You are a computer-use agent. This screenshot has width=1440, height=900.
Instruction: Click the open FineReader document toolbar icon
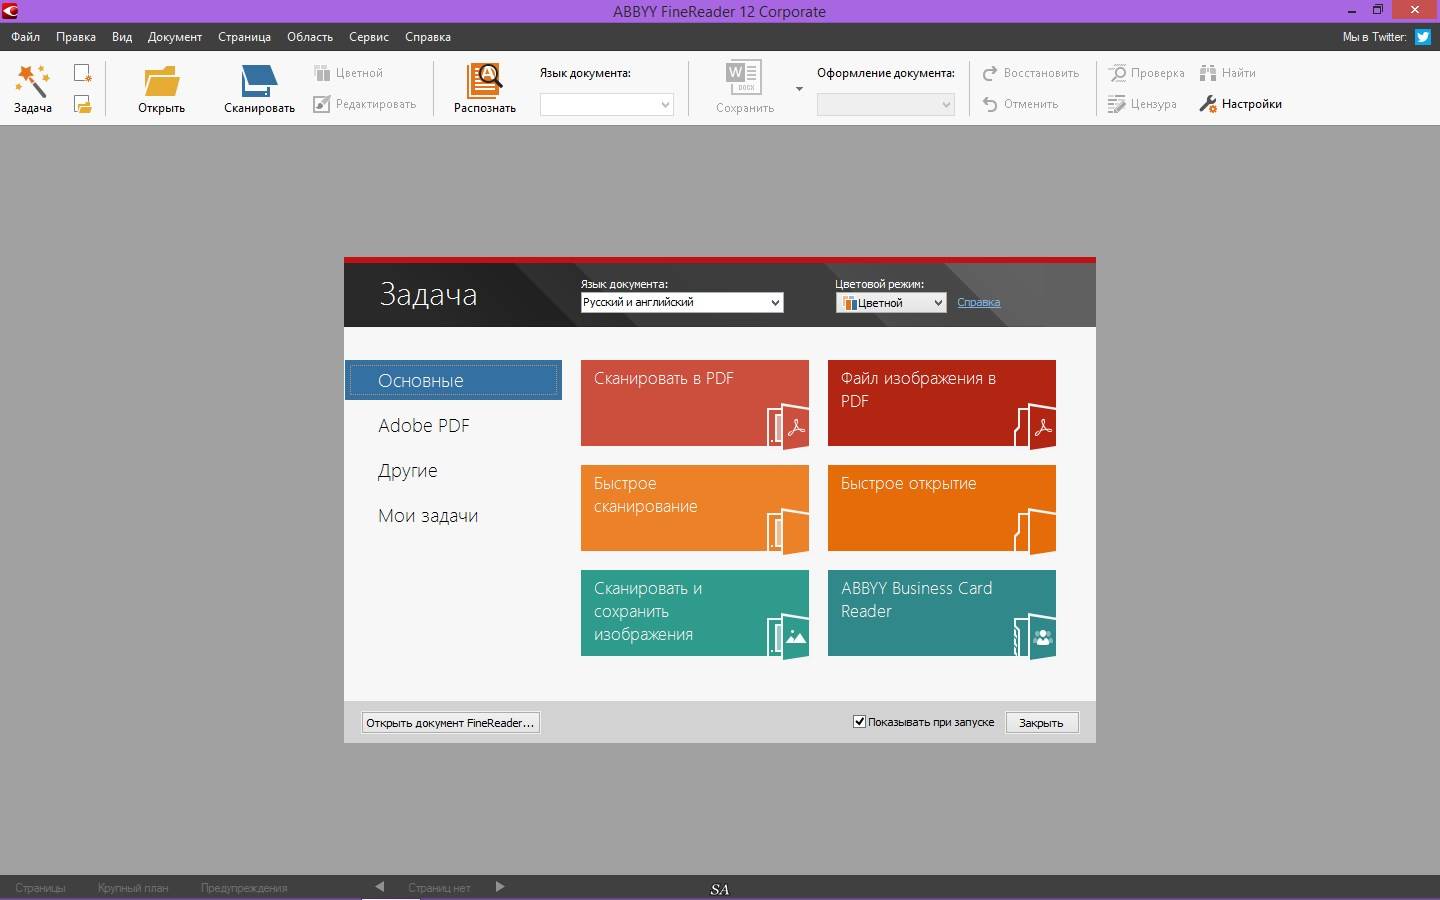[83, 104]
